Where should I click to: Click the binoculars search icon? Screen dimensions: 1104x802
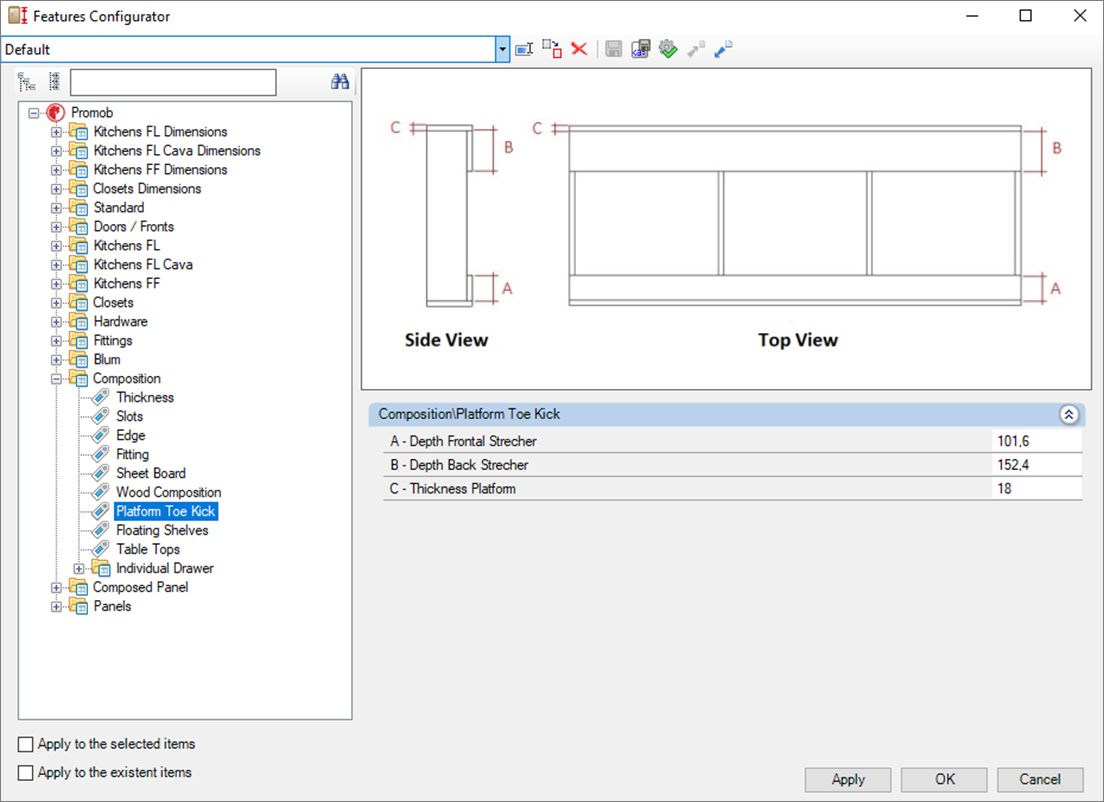(340, 82)
